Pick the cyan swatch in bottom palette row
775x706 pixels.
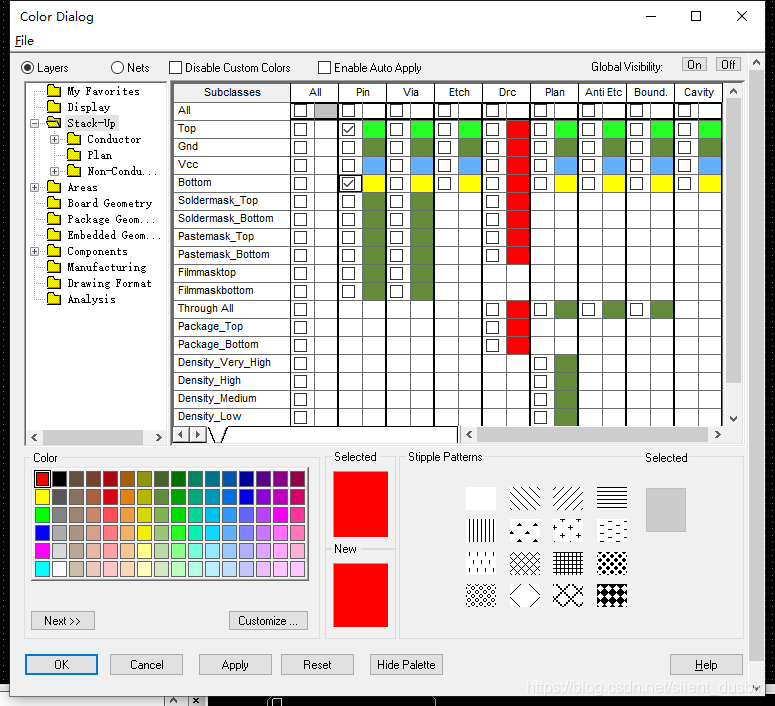coord(43,569)
